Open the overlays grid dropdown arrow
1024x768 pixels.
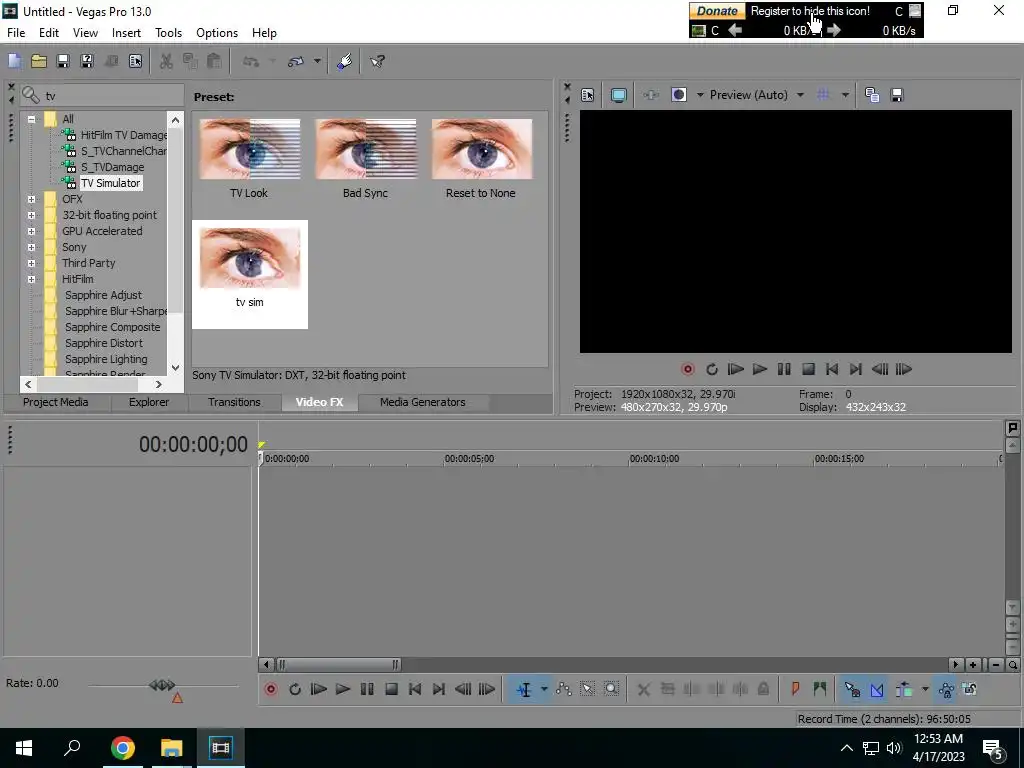point(845,95)
